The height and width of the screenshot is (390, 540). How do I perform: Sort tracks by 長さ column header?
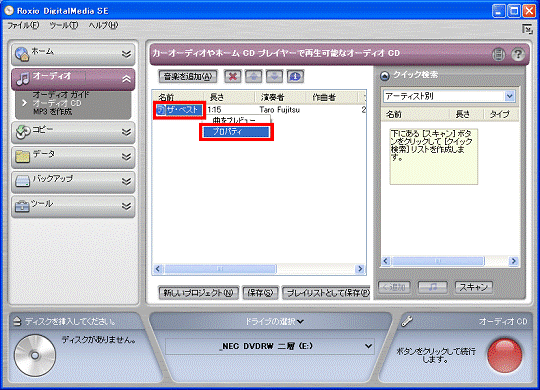point(229,97)
